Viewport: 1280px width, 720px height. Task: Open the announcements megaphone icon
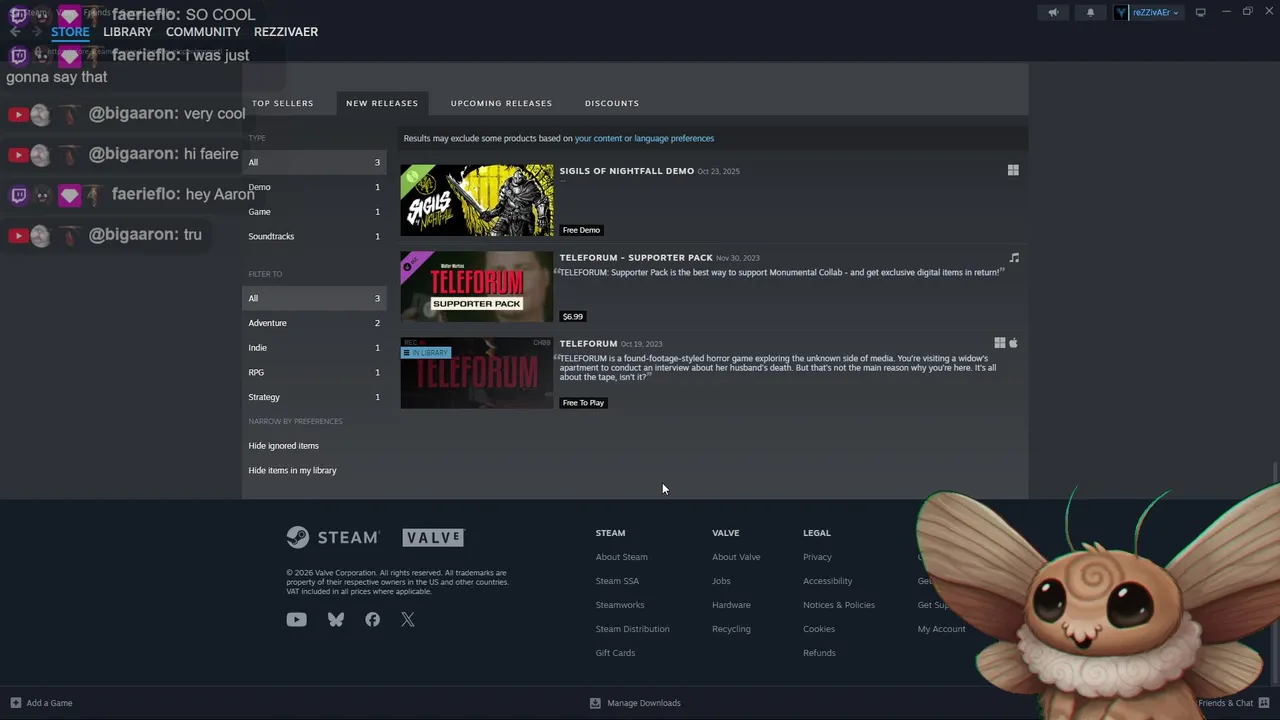coord(1053,12)
